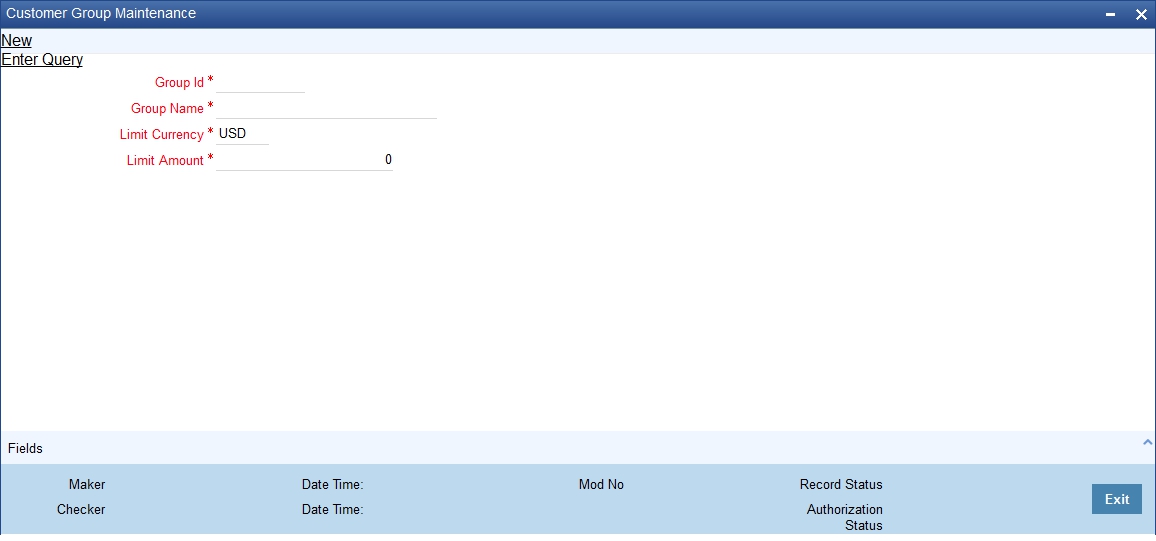This screenshot has width=1156, height=541.
Task: Focus the Group Id input field
Action: pyautogui.click(x=260, y=82)
